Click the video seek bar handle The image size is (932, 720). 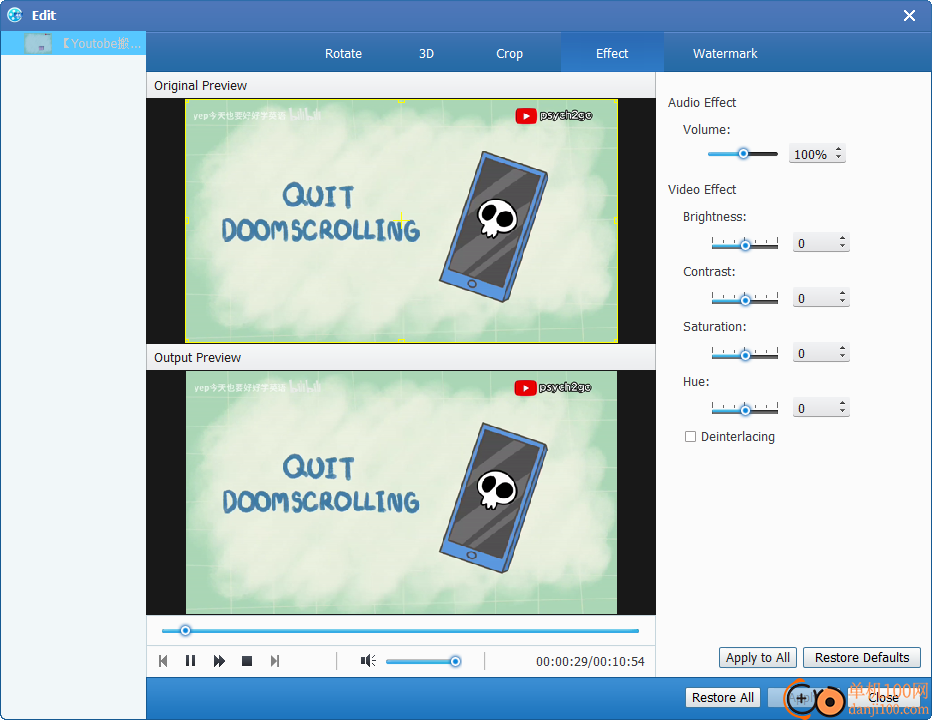tap(185, 630)
